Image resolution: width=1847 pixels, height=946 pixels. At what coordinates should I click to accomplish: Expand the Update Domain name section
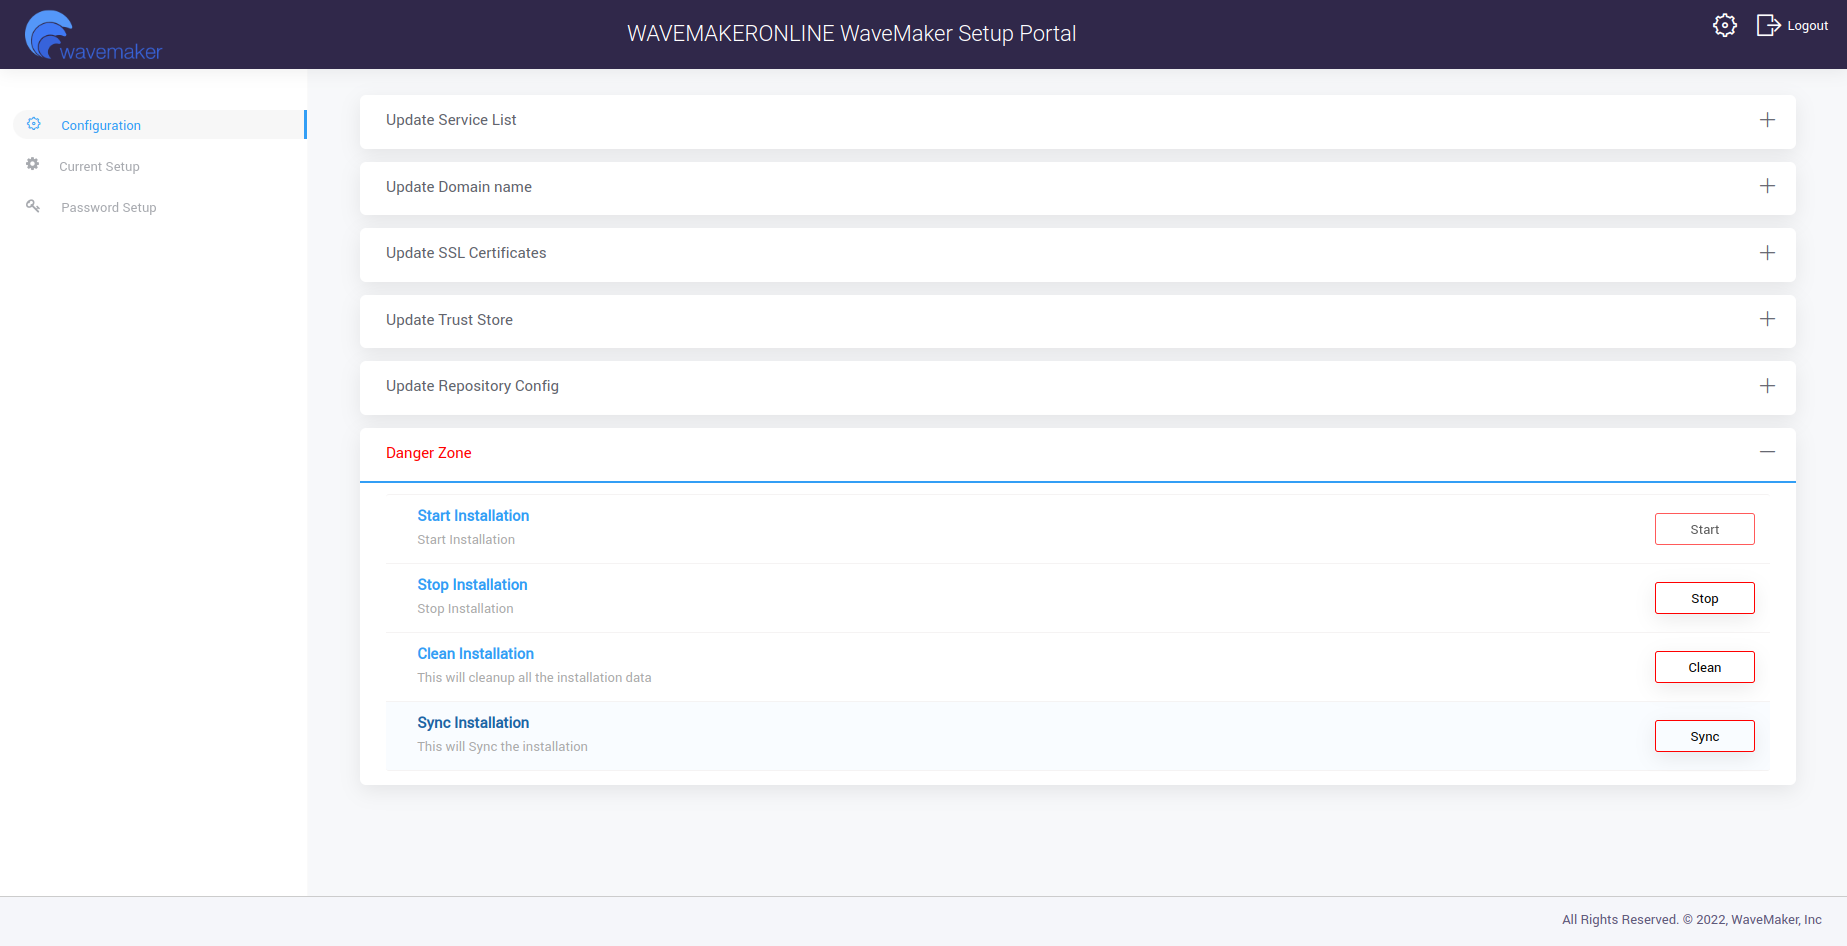click(x=1767, y=187)
